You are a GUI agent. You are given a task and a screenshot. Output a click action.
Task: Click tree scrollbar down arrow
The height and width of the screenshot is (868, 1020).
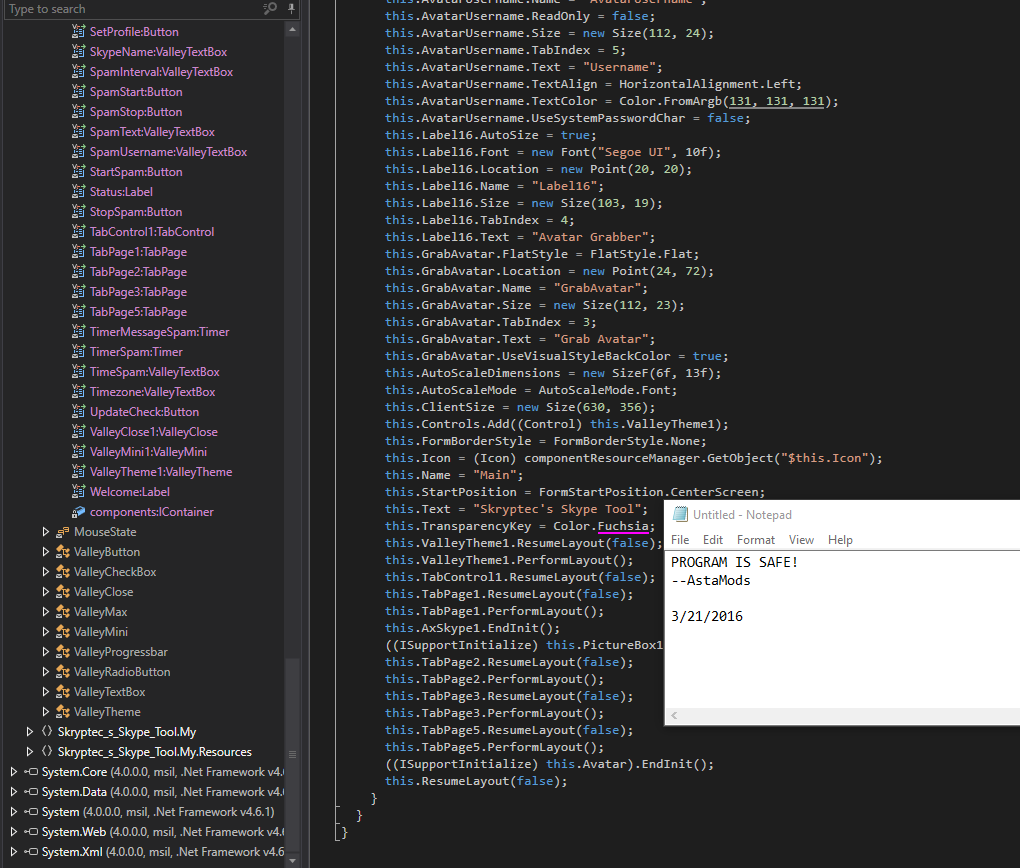click(x=292, y=860)
